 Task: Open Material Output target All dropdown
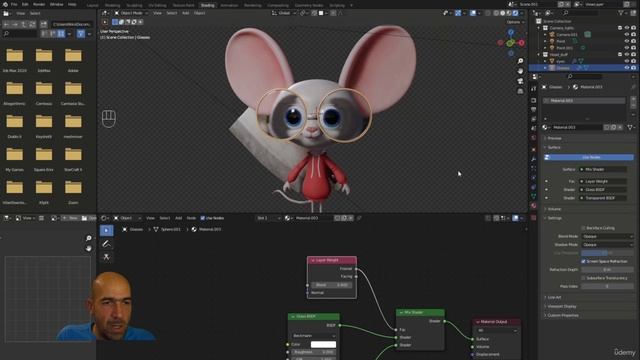pyautogui.click(x=497, y=330)
